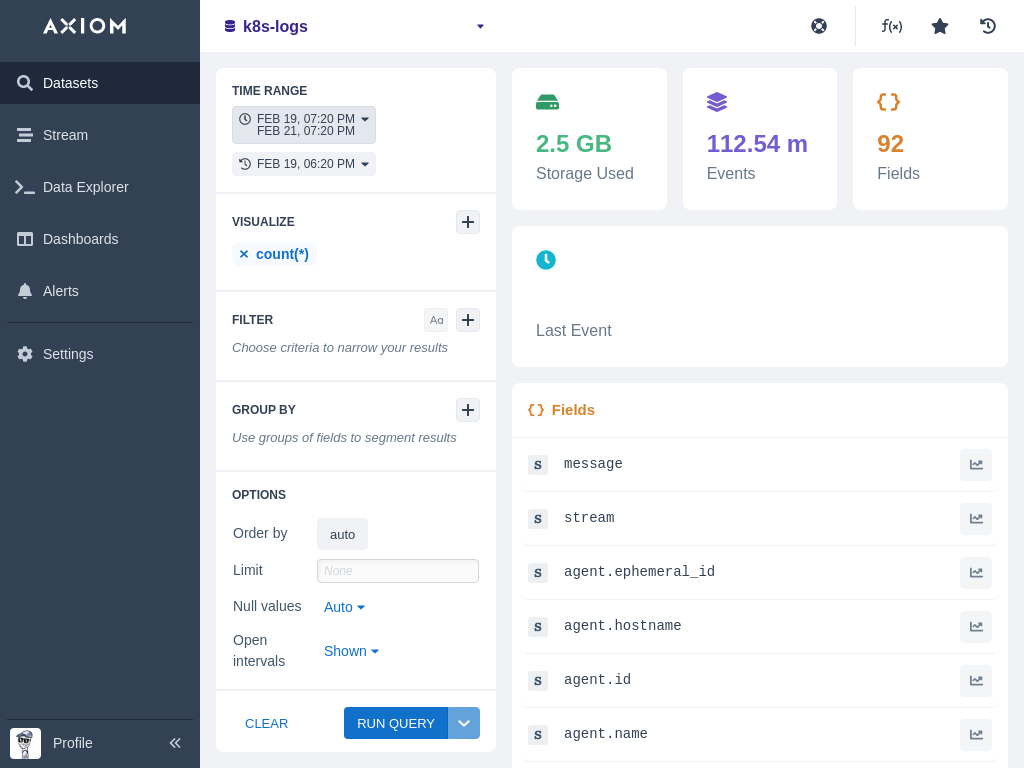Toggle case sensitivity Aa in filter
Screen dimensions: 1024x768
click(436, 320)
